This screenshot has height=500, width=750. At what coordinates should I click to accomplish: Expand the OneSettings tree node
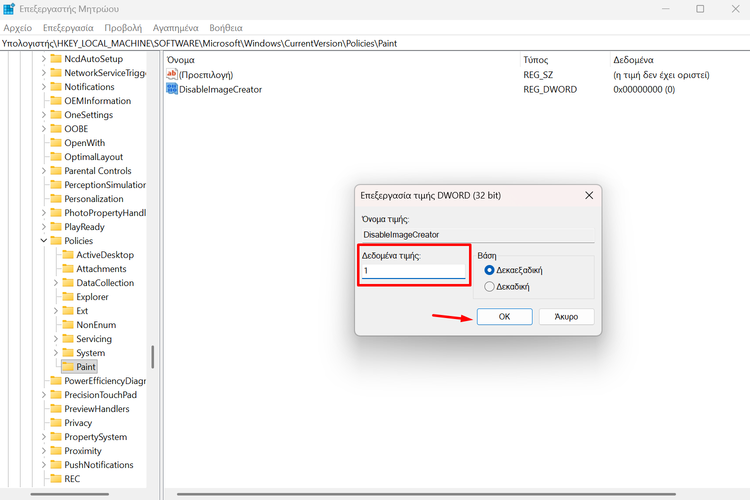(x=44, y=115)
